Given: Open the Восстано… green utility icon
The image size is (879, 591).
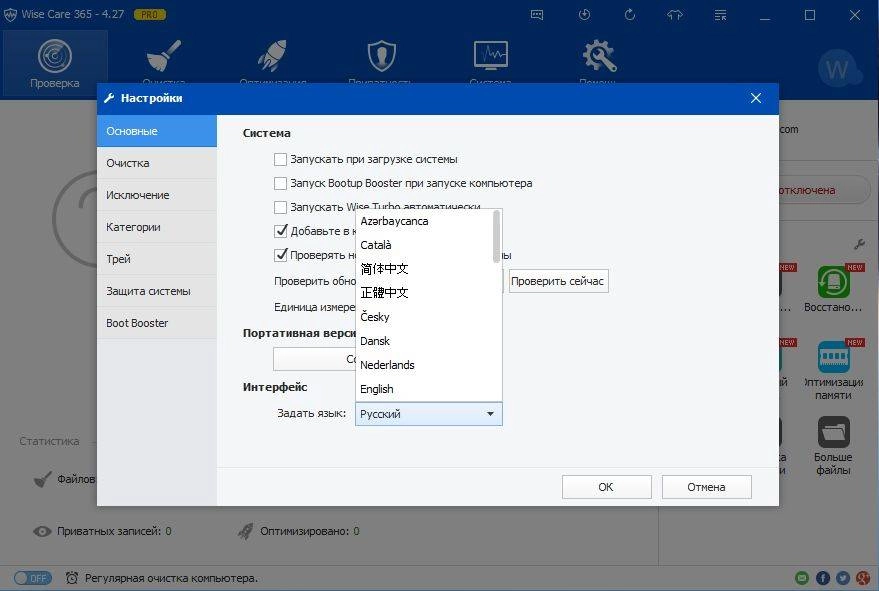Looking at the screenshot, I should click(x=833, y=282).
